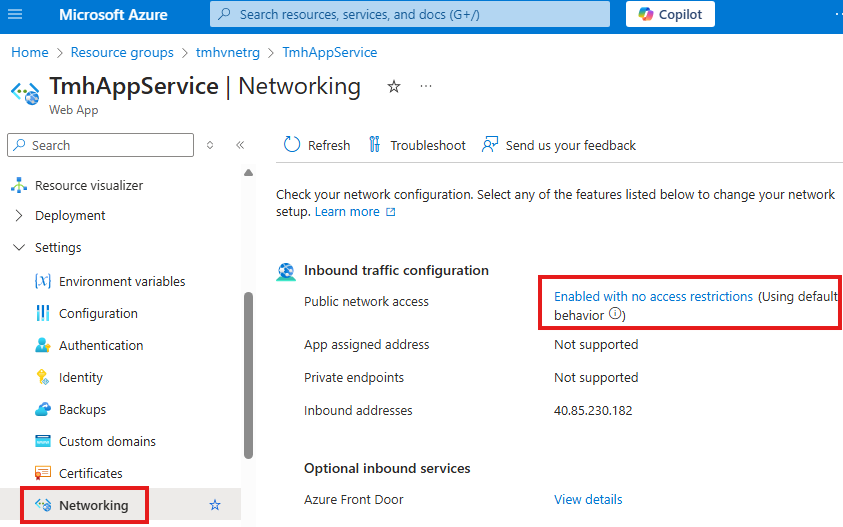This screenshot has width=843, height=527.
Task: Click the Optional inbound services heading
Action: (387, 468)
